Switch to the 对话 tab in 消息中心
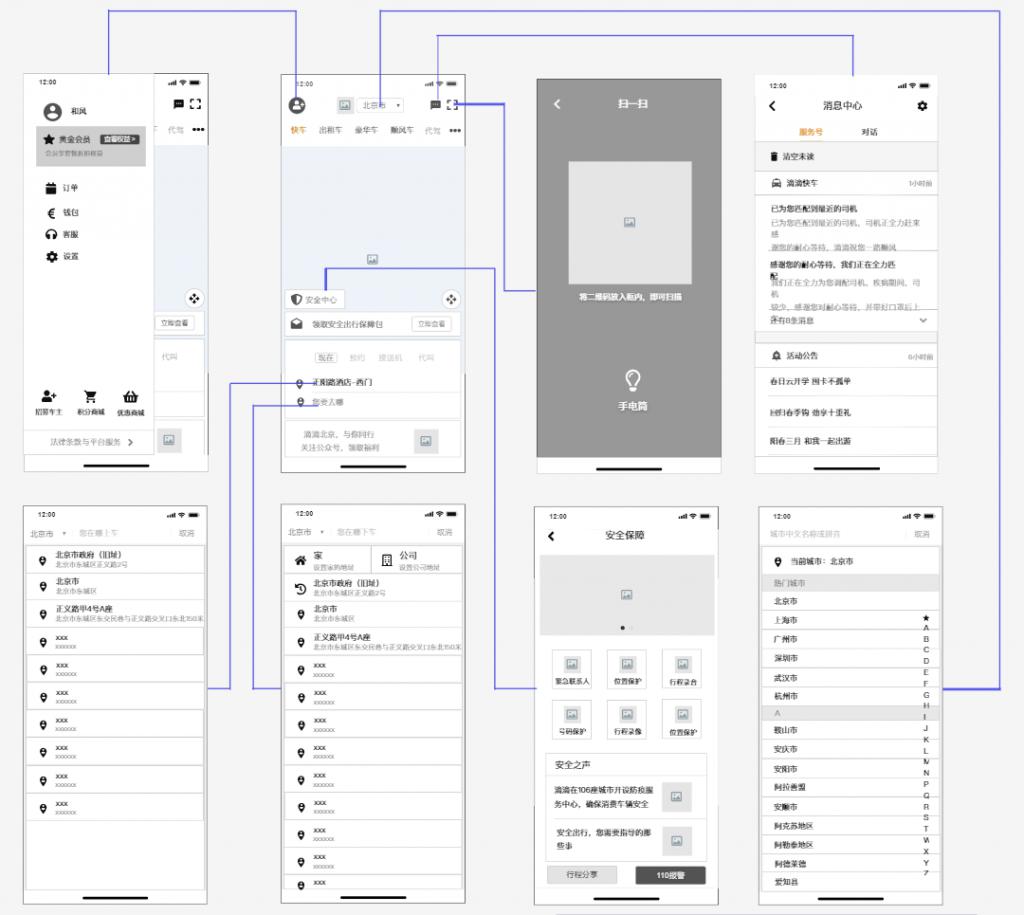The height and width of the screenshot is (915, 1024). (869, 132)
